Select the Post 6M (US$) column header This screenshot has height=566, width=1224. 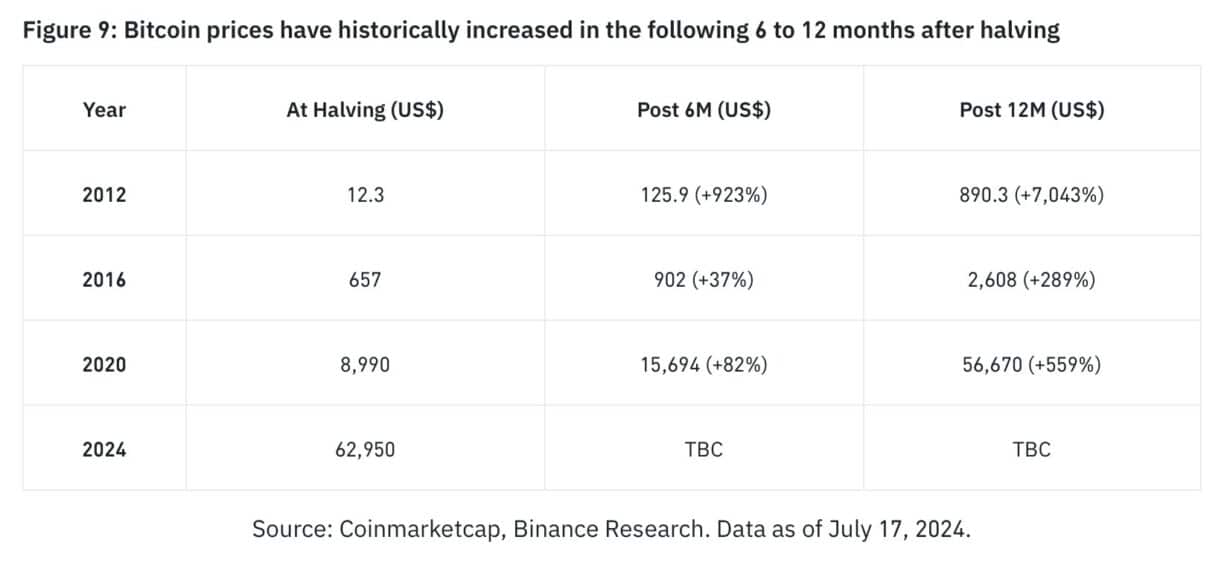tap(704, 110)
